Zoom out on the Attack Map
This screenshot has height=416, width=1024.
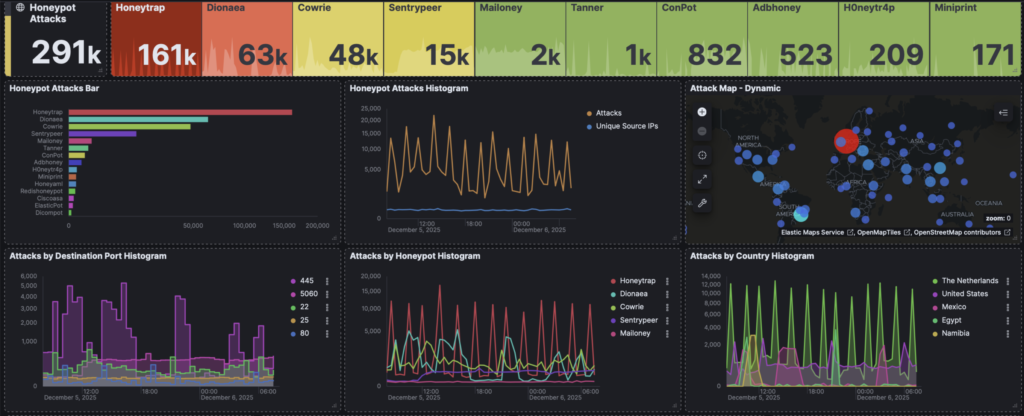click(702, 131)
